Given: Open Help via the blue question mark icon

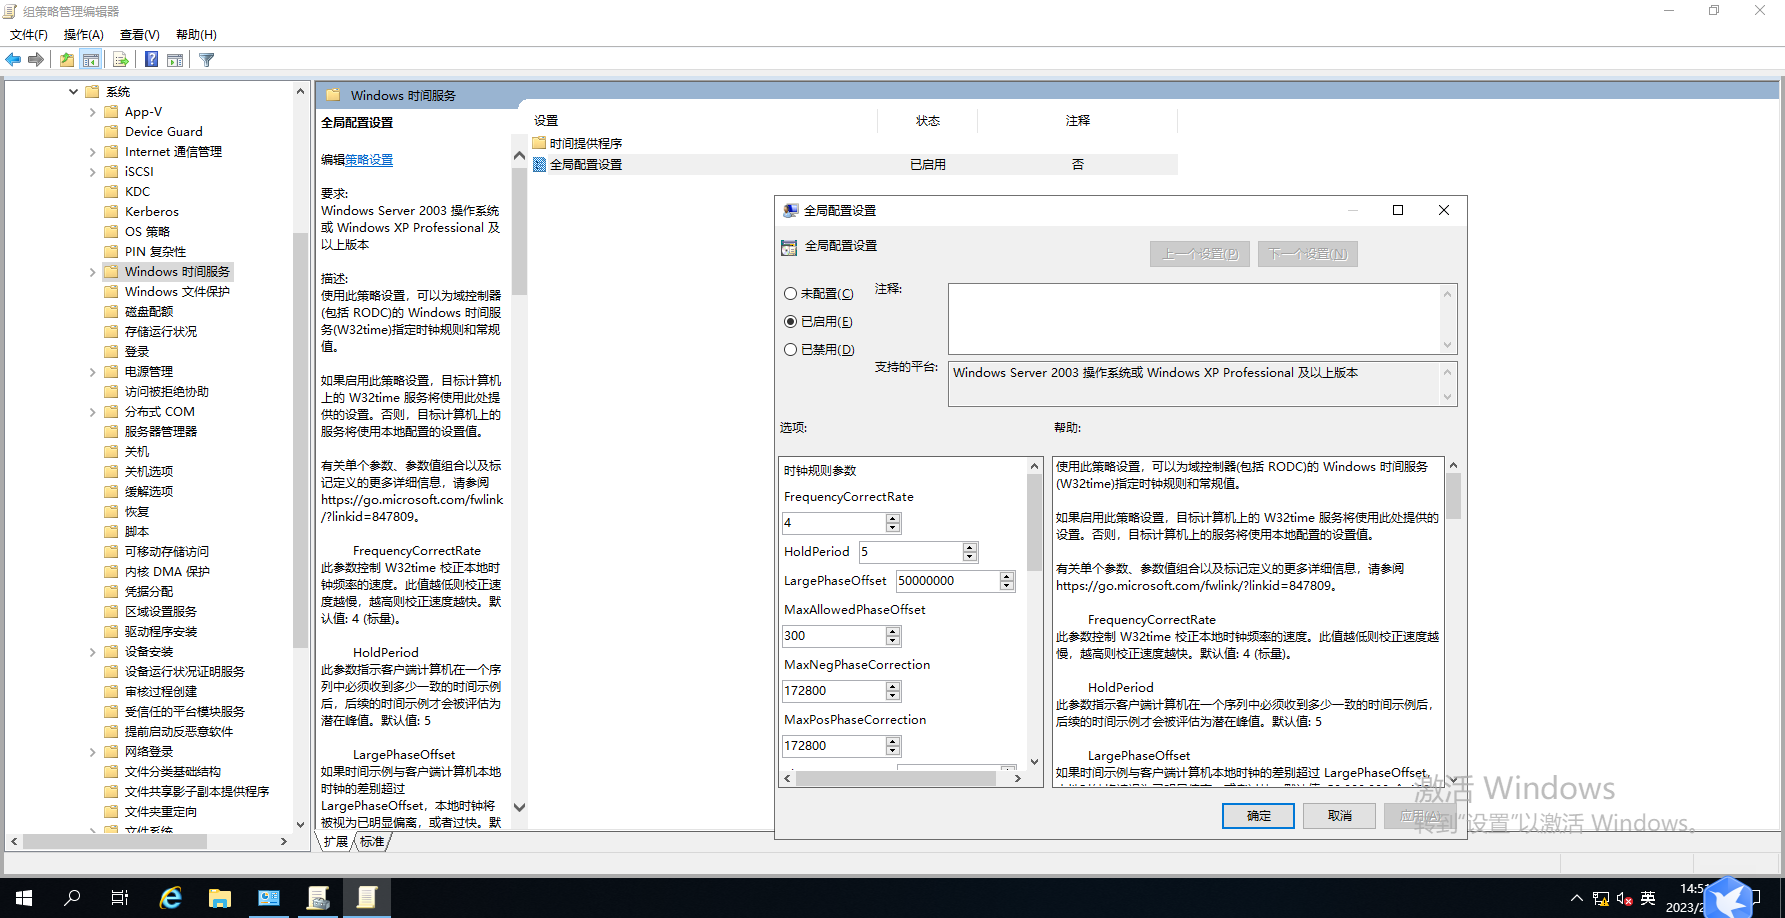Looking at the screenshot, I should pyautogui.click(x=151, y=60).
